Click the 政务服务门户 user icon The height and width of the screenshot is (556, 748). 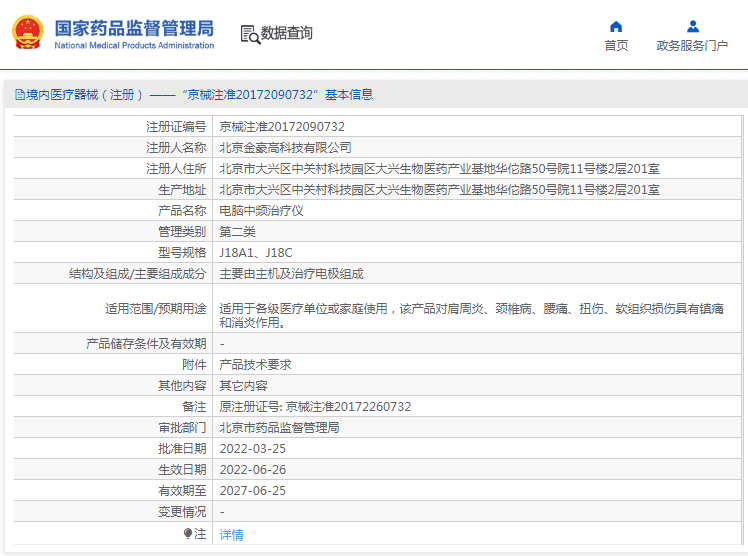(x=693, y=27)
